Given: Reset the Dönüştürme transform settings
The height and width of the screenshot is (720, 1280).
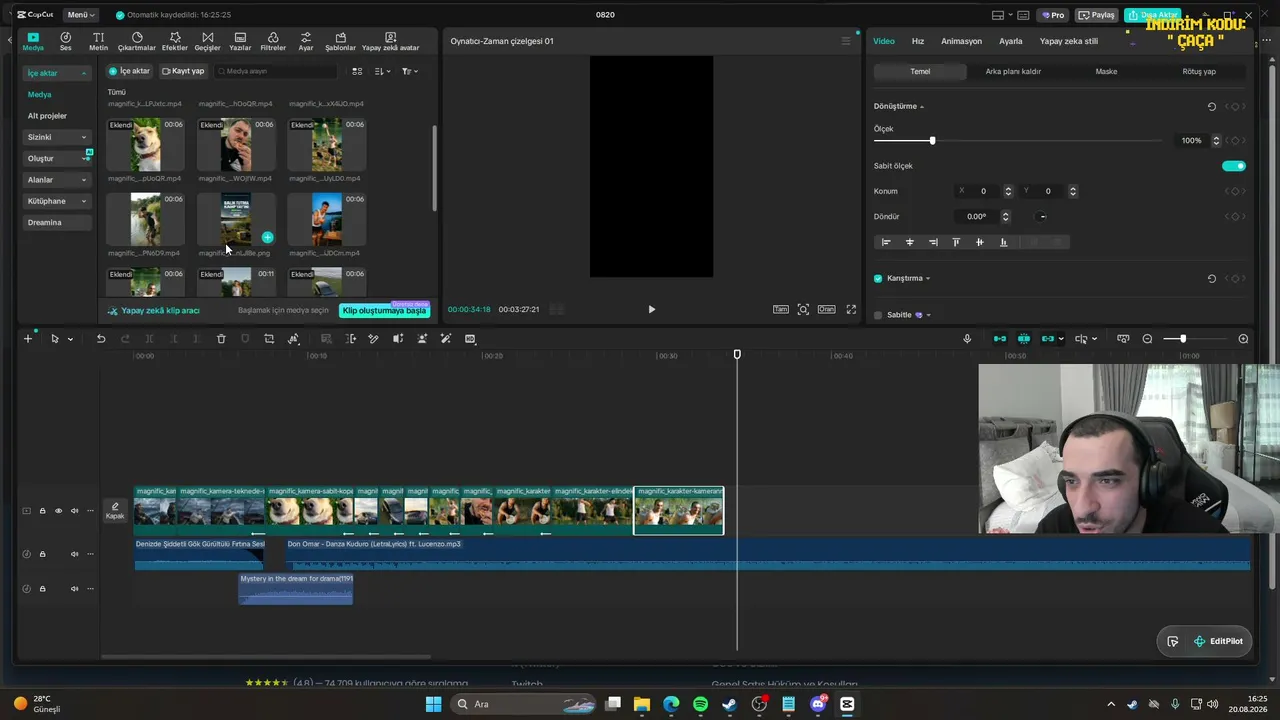Looking at the screenshot, I should (1212, 106).
